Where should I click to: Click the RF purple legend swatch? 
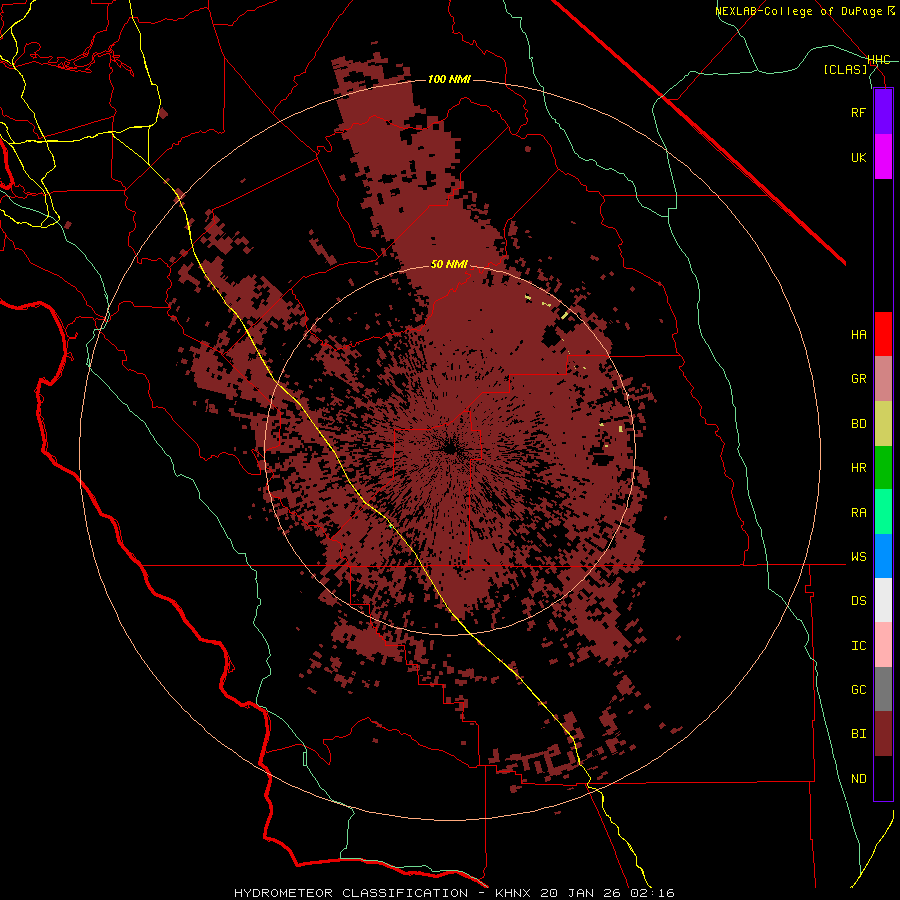[883, 112]
